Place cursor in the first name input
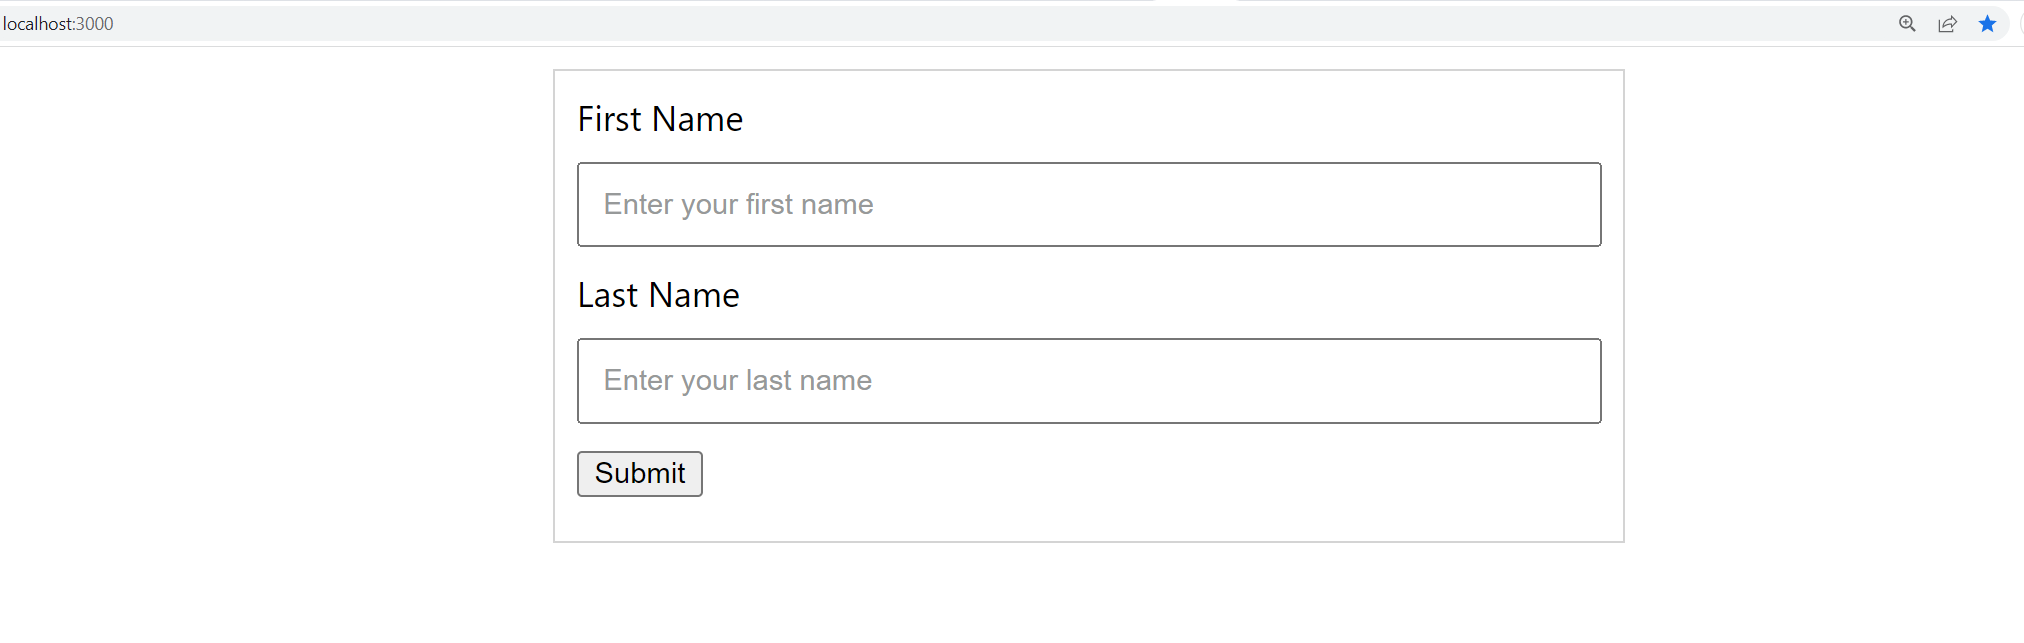This screenshot has width=2024, height=643. point(1088,205)
